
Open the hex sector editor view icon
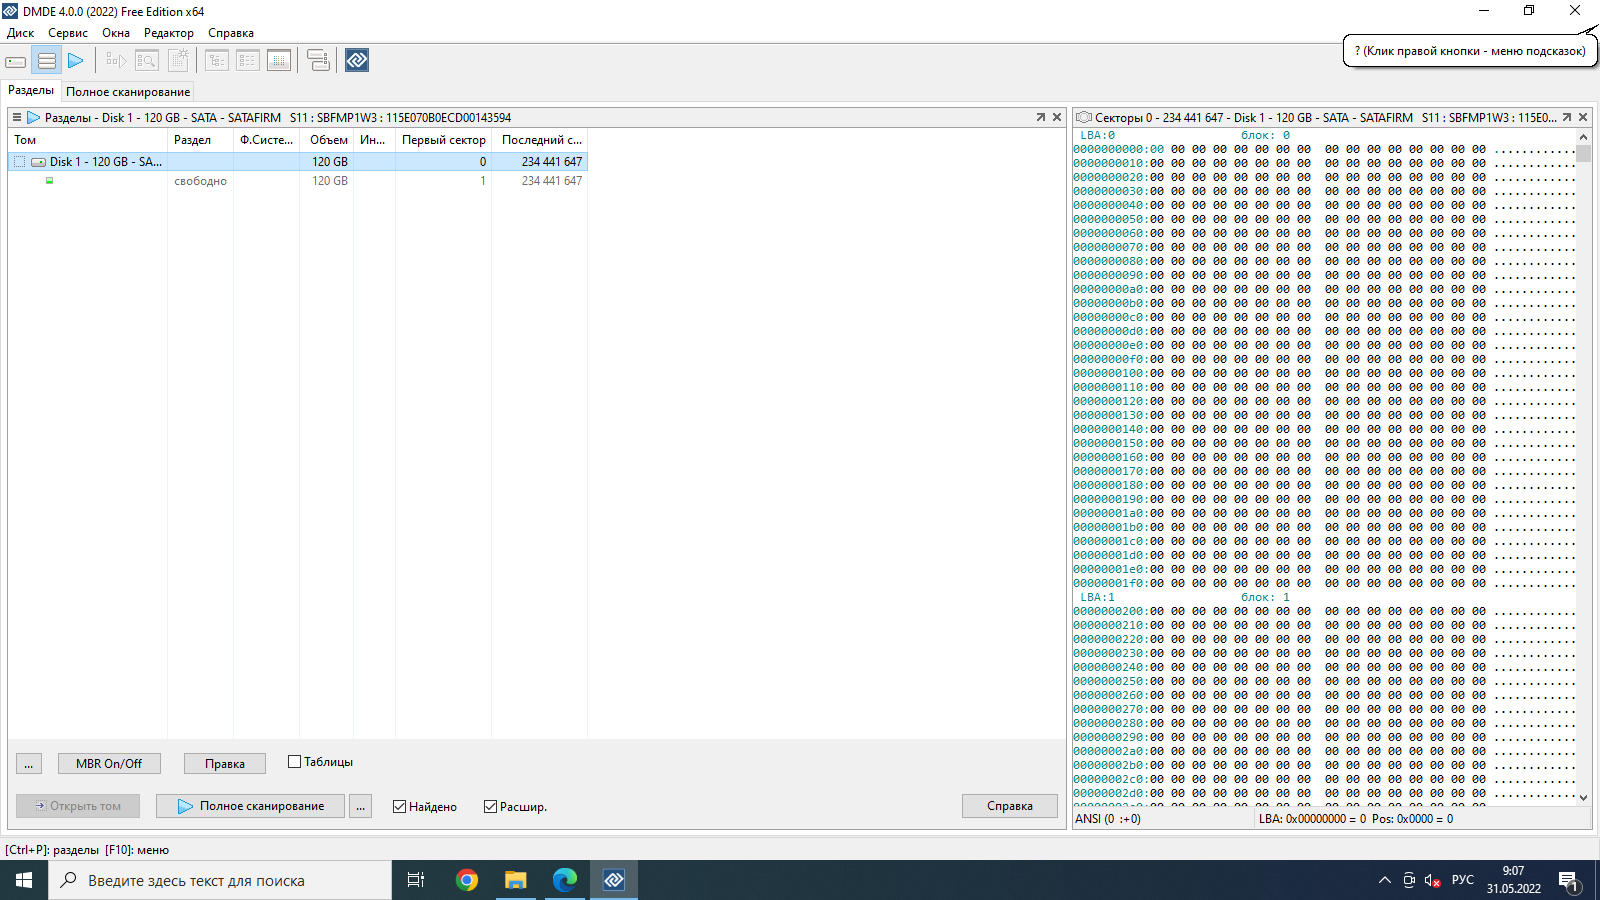pyautogui.click(x=279, y=61)
